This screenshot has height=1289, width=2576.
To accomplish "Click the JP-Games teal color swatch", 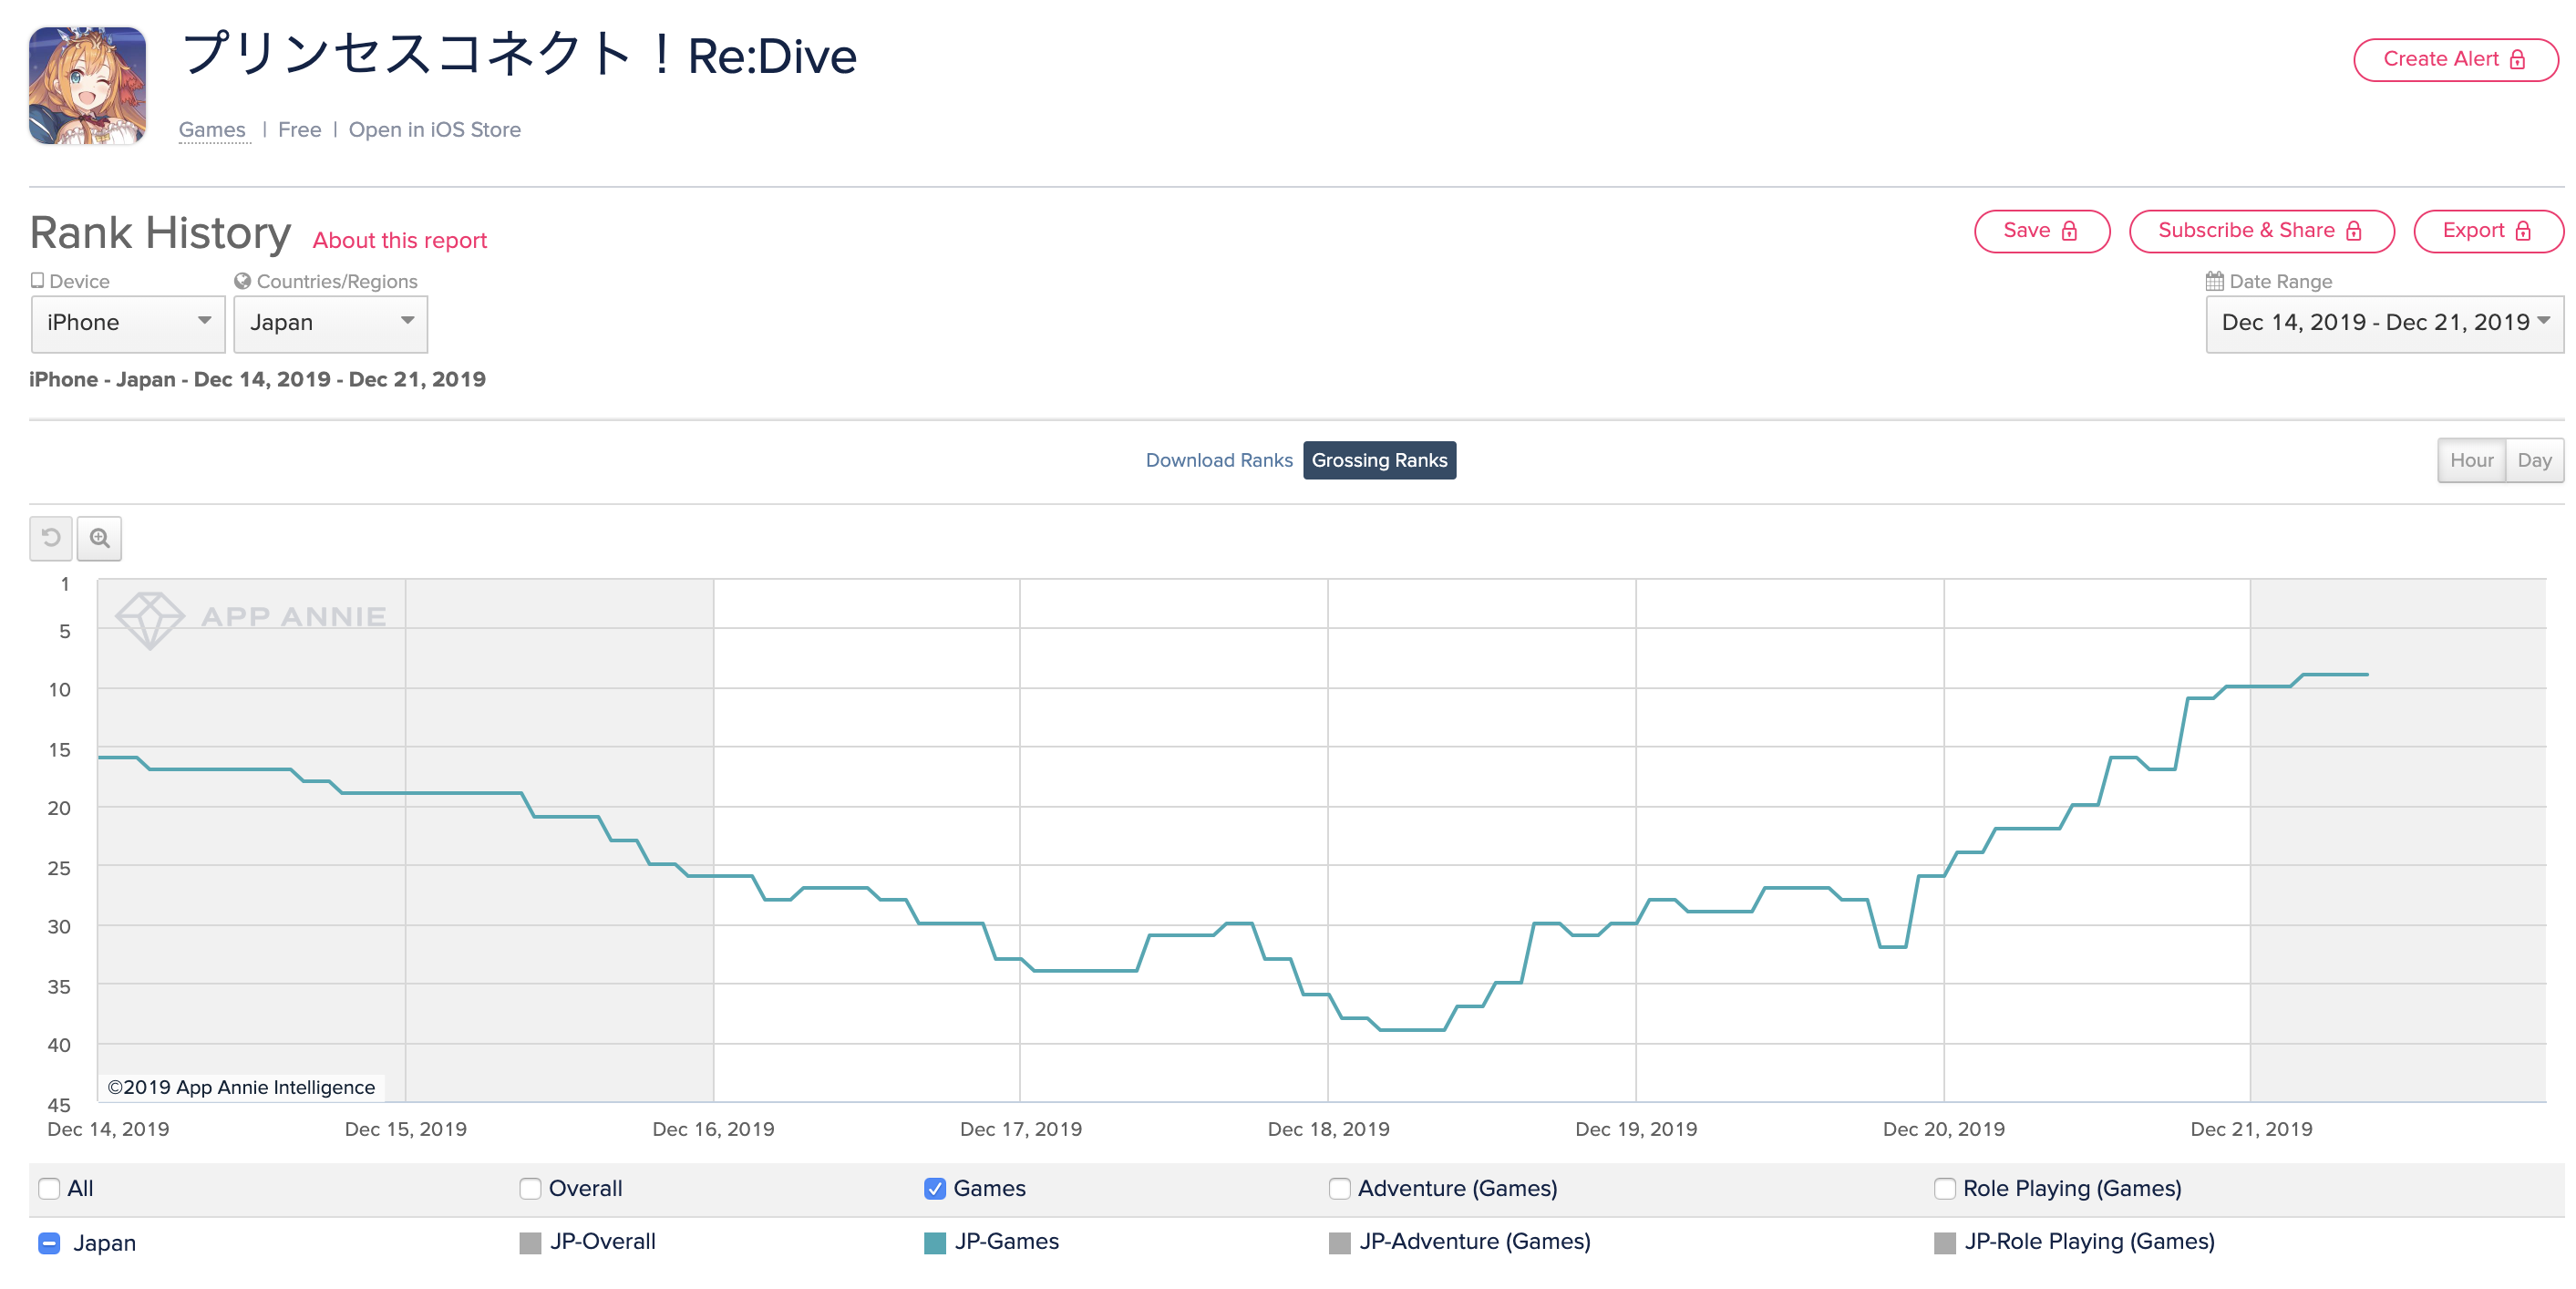I will point(935,1243).
